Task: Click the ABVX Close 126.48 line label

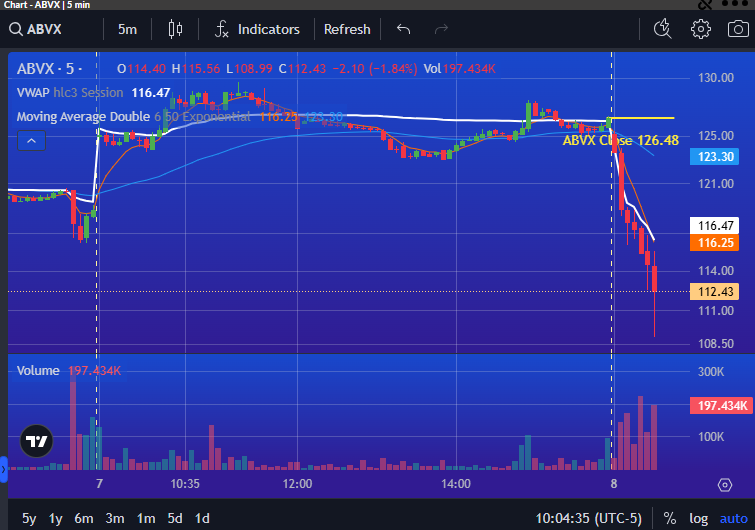Action: click(621, 140)
